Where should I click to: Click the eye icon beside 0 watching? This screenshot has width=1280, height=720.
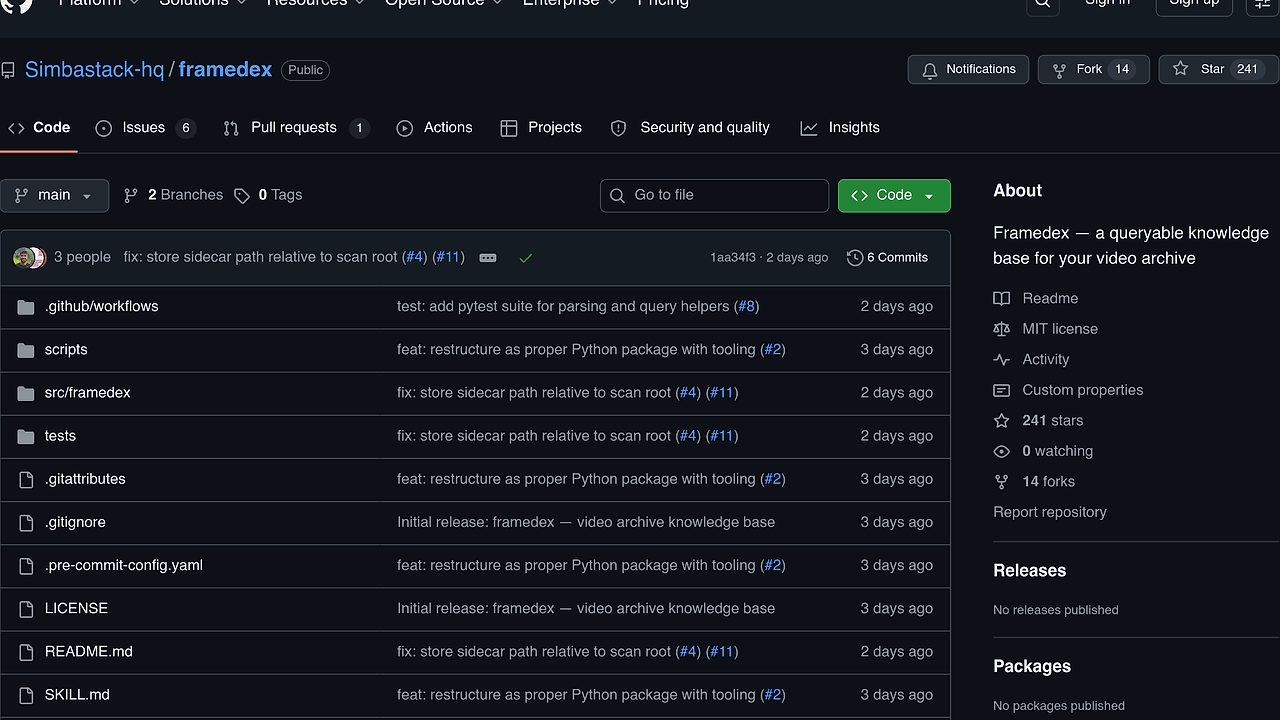pyautogui.click(x=1002, y=451)
